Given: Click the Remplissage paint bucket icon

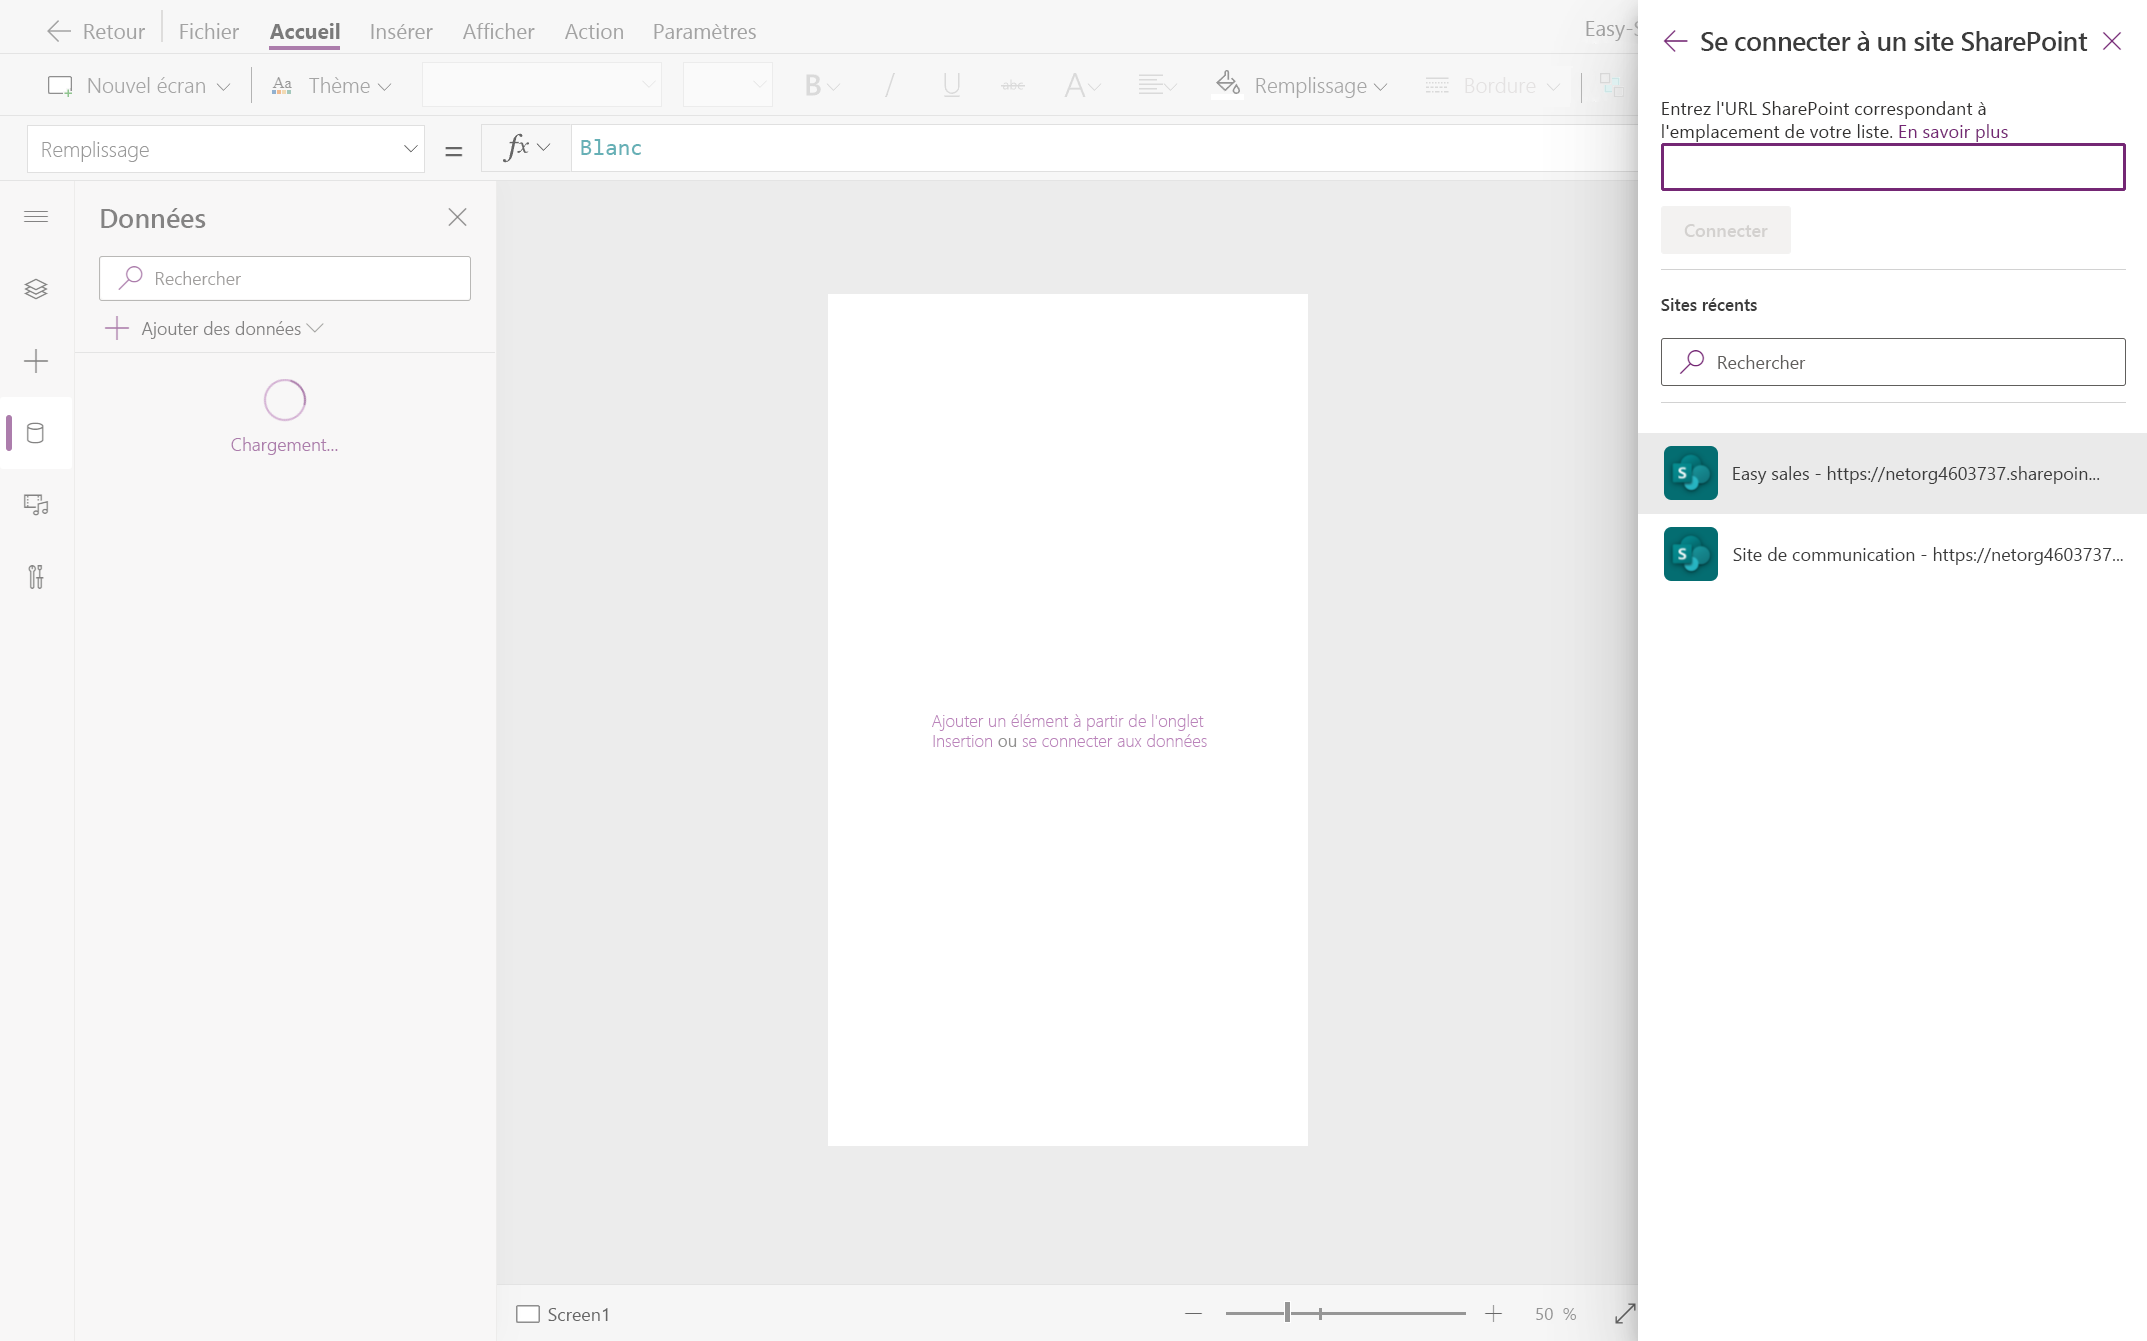Looking at the screenshot, I should (x=1228, y=84).
